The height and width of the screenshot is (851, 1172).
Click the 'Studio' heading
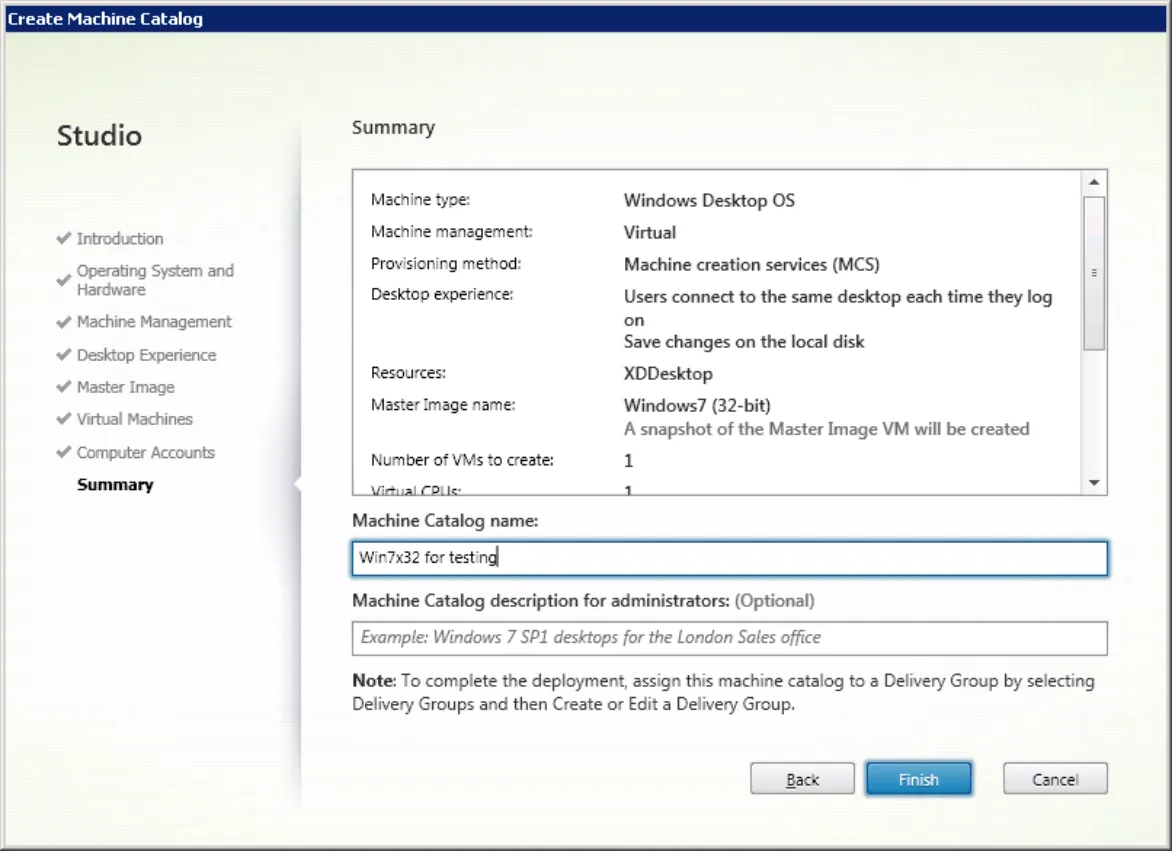pos(99,135)
